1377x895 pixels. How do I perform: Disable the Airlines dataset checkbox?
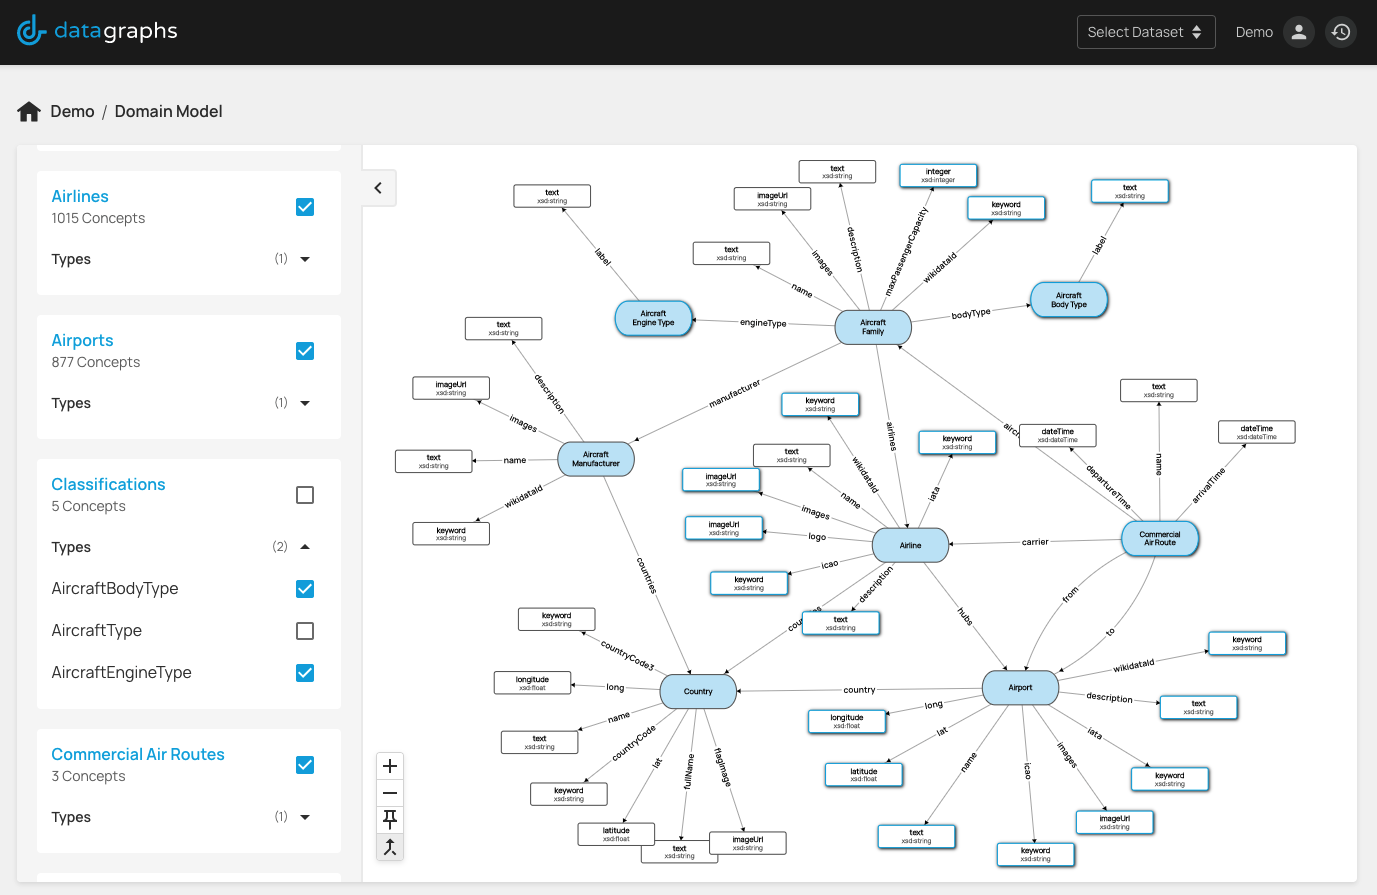(304, 207)
